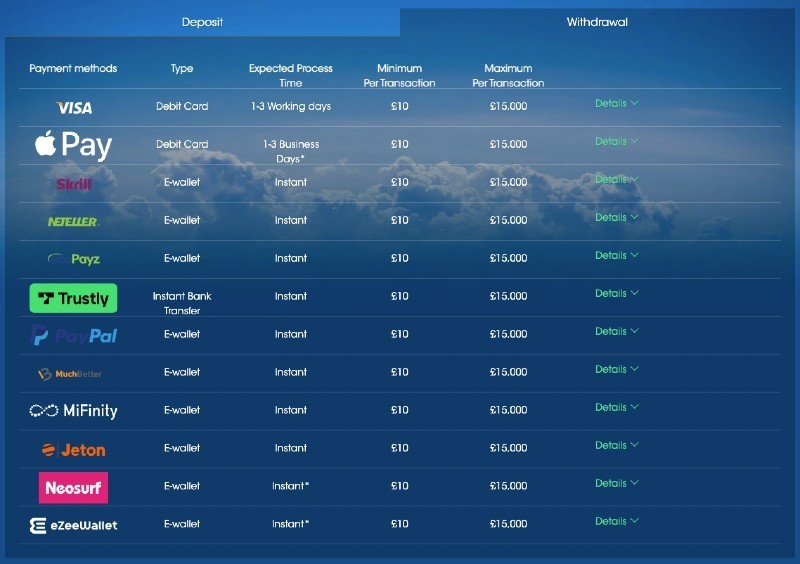Select the Skrill logo
The width and height of the screenshot is (800, 564).
73,184
